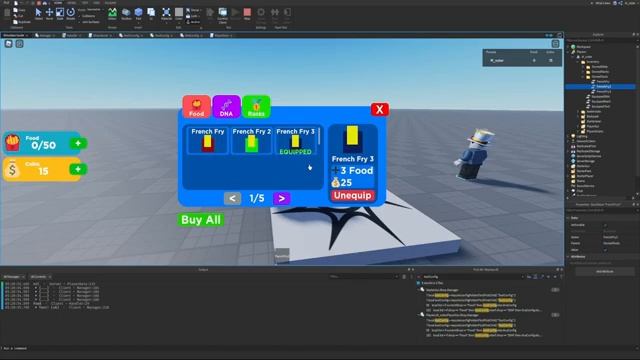The image size is (640, 360).
Task: Click the plus button beside Food counter
Action: (x=78, y=143)
